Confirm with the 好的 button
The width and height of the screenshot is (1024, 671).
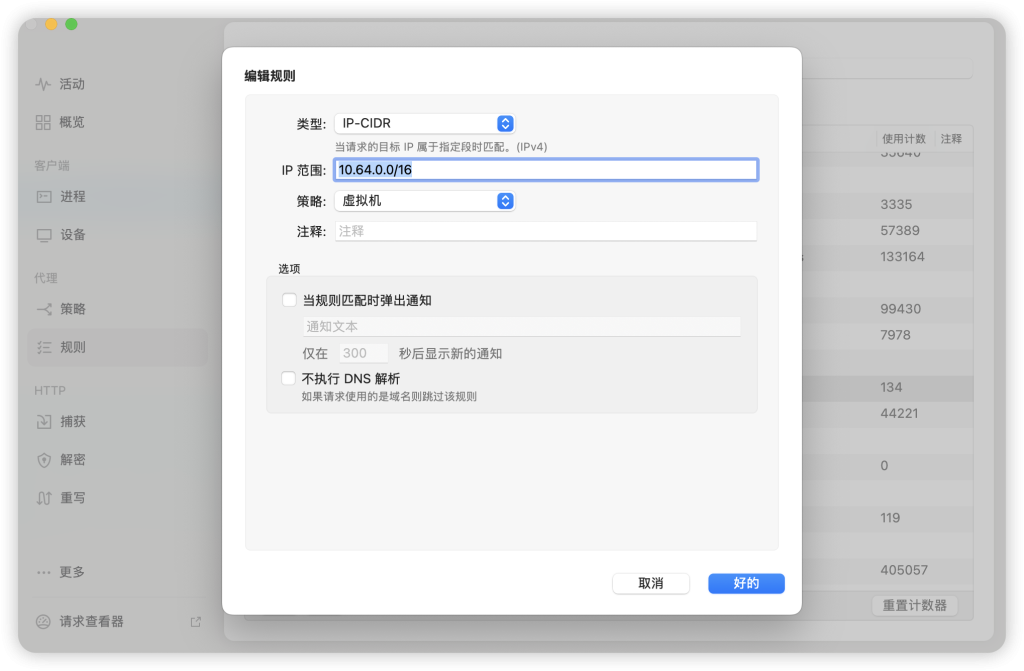[x=746, y=583]
